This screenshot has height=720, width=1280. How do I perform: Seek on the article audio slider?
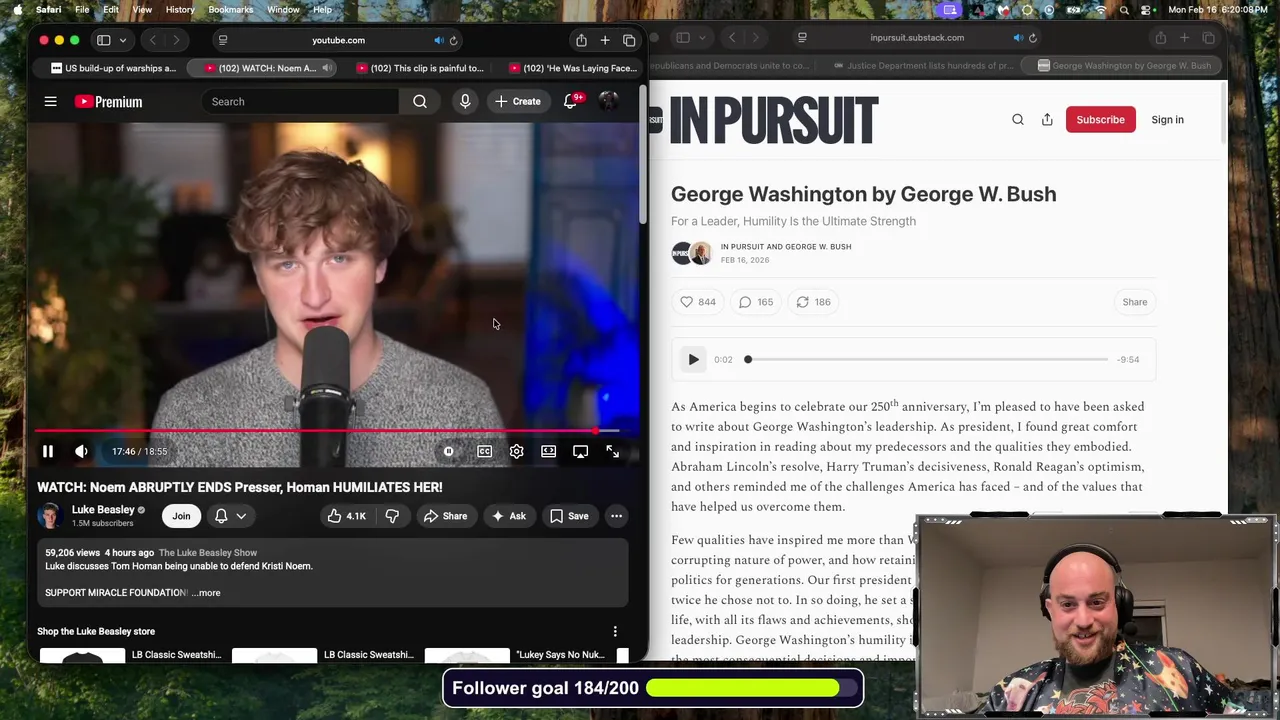point(927,359)
